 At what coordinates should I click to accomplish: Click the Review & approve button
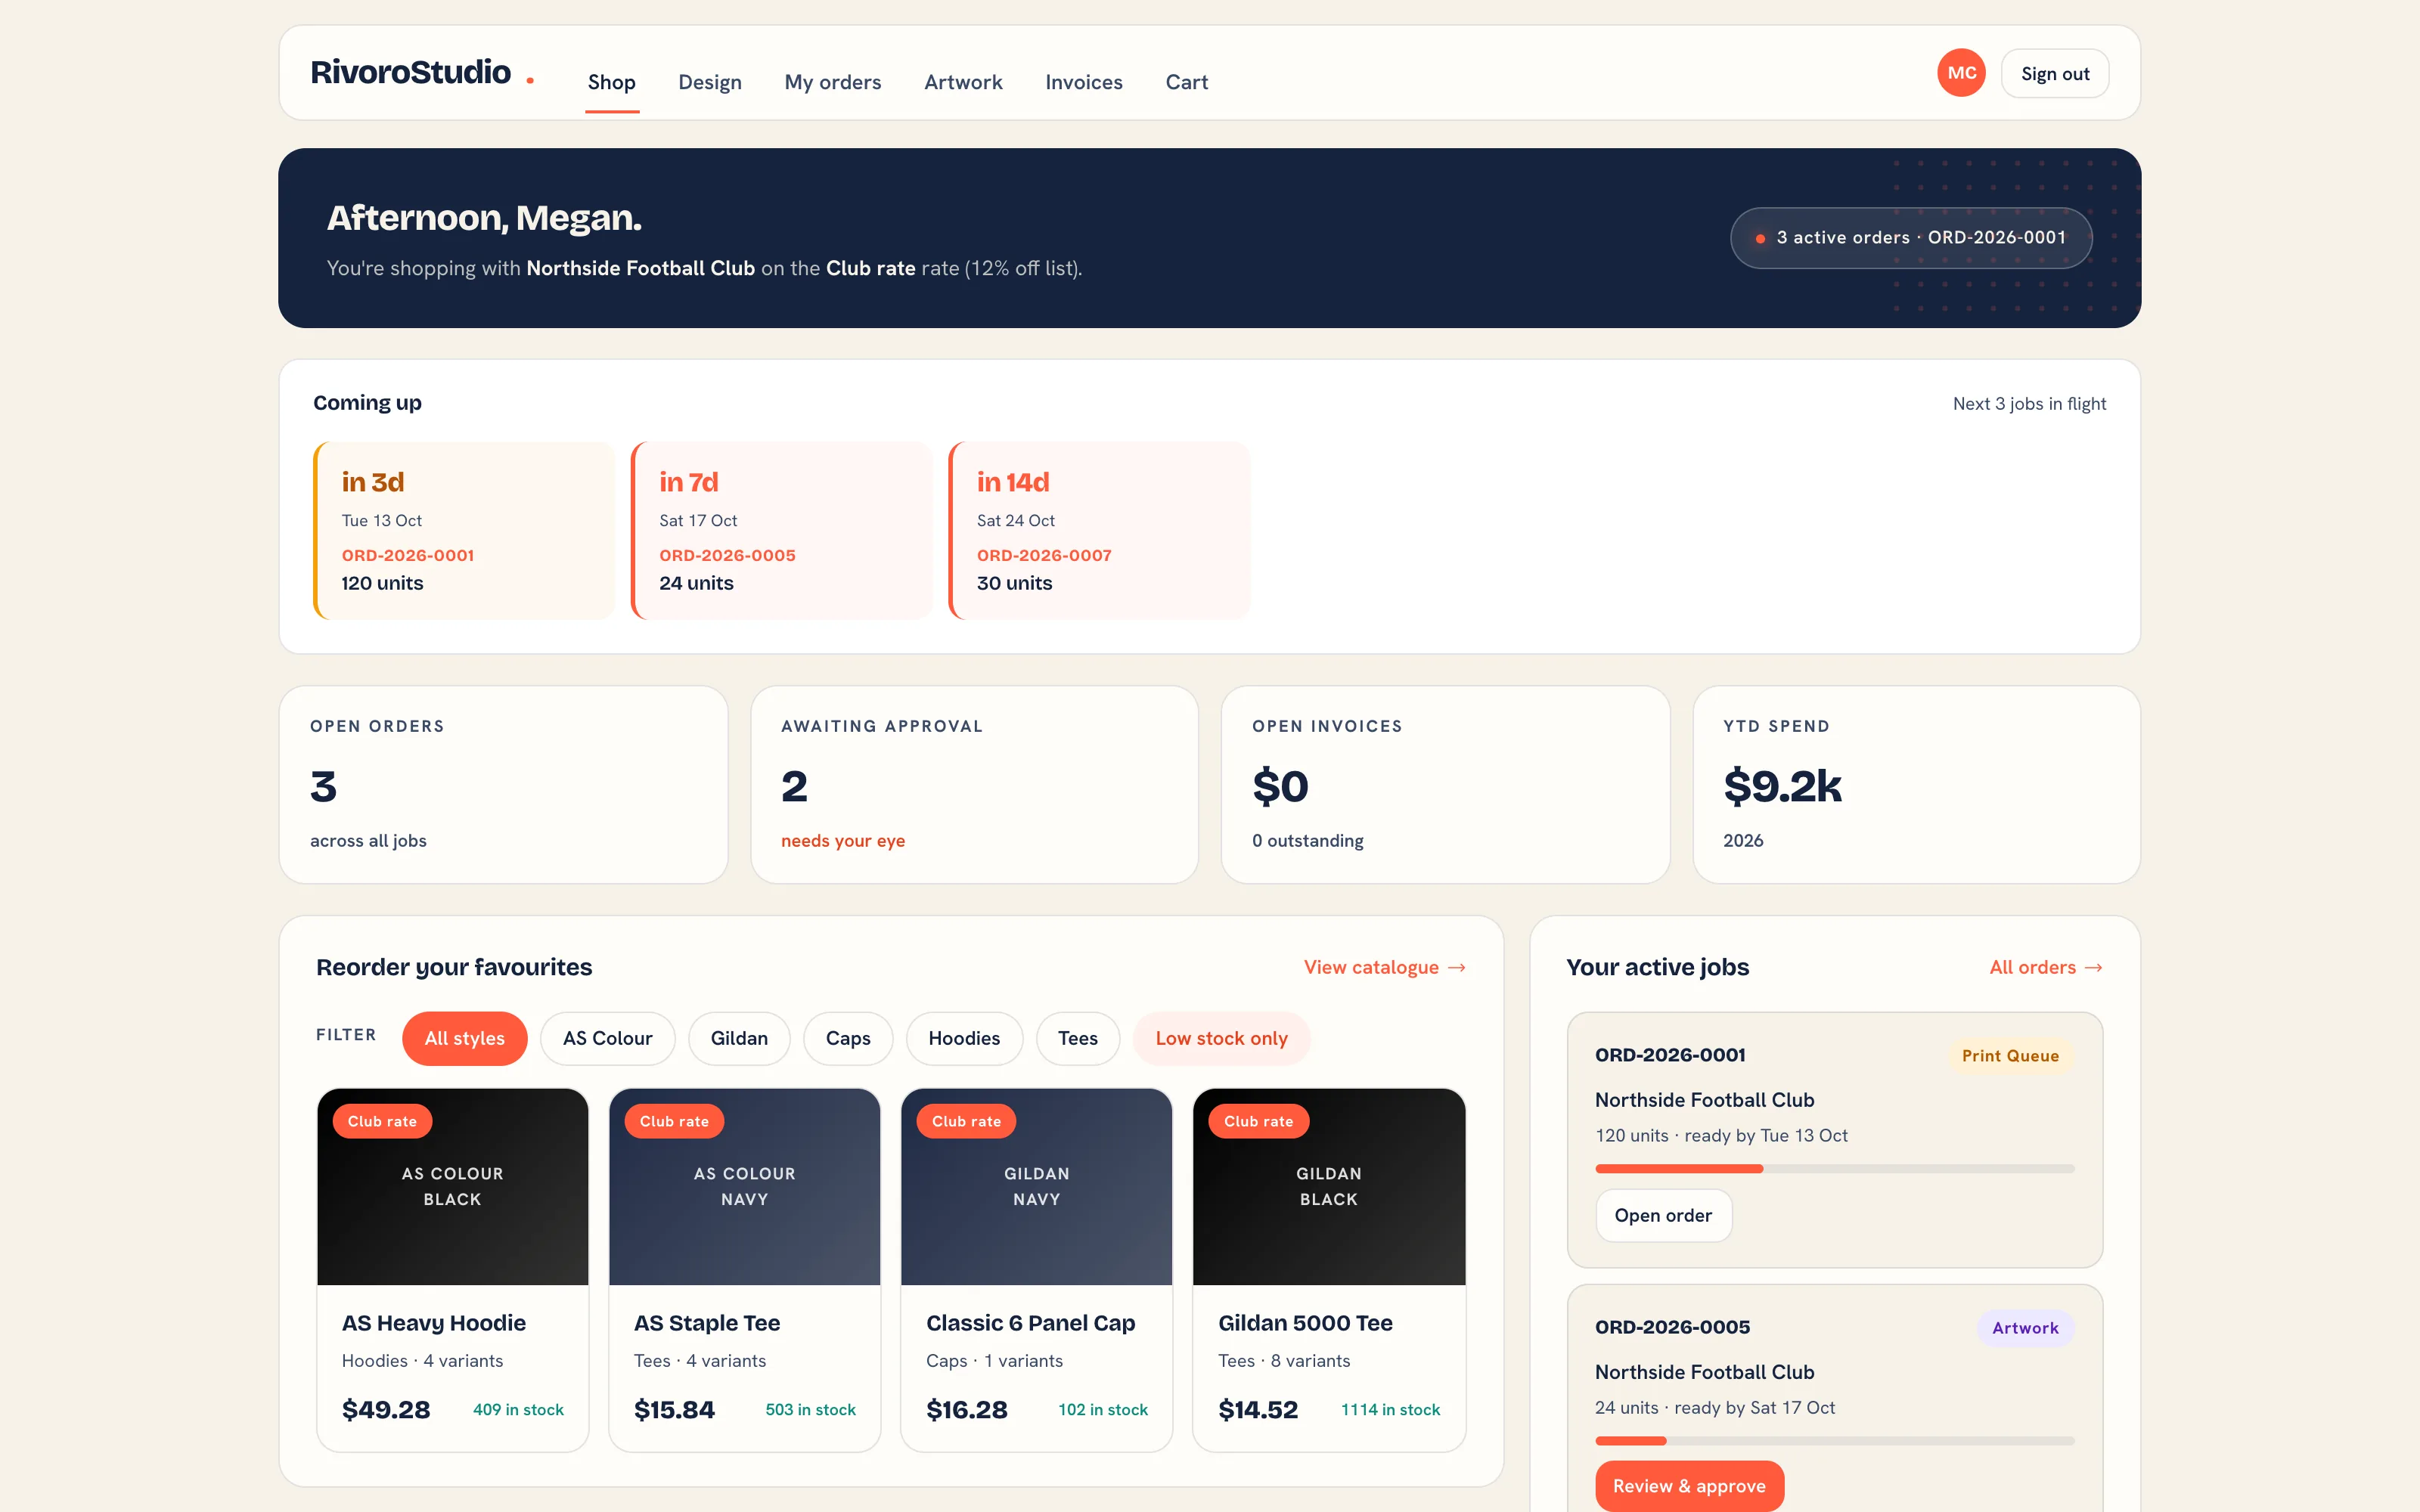[x=1689, y=1486]
